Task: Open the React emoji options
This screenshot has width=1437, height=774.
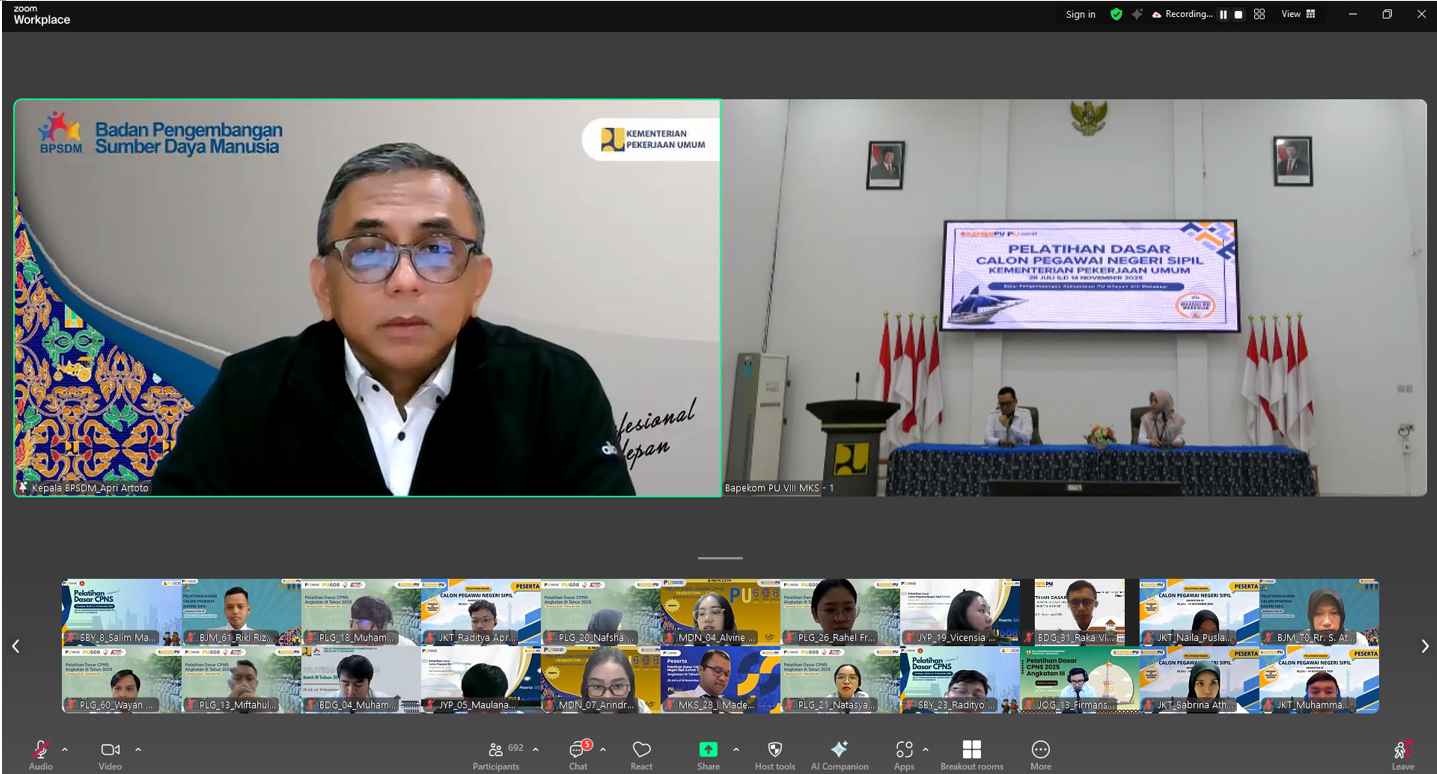Action: [x=642, y=755]
